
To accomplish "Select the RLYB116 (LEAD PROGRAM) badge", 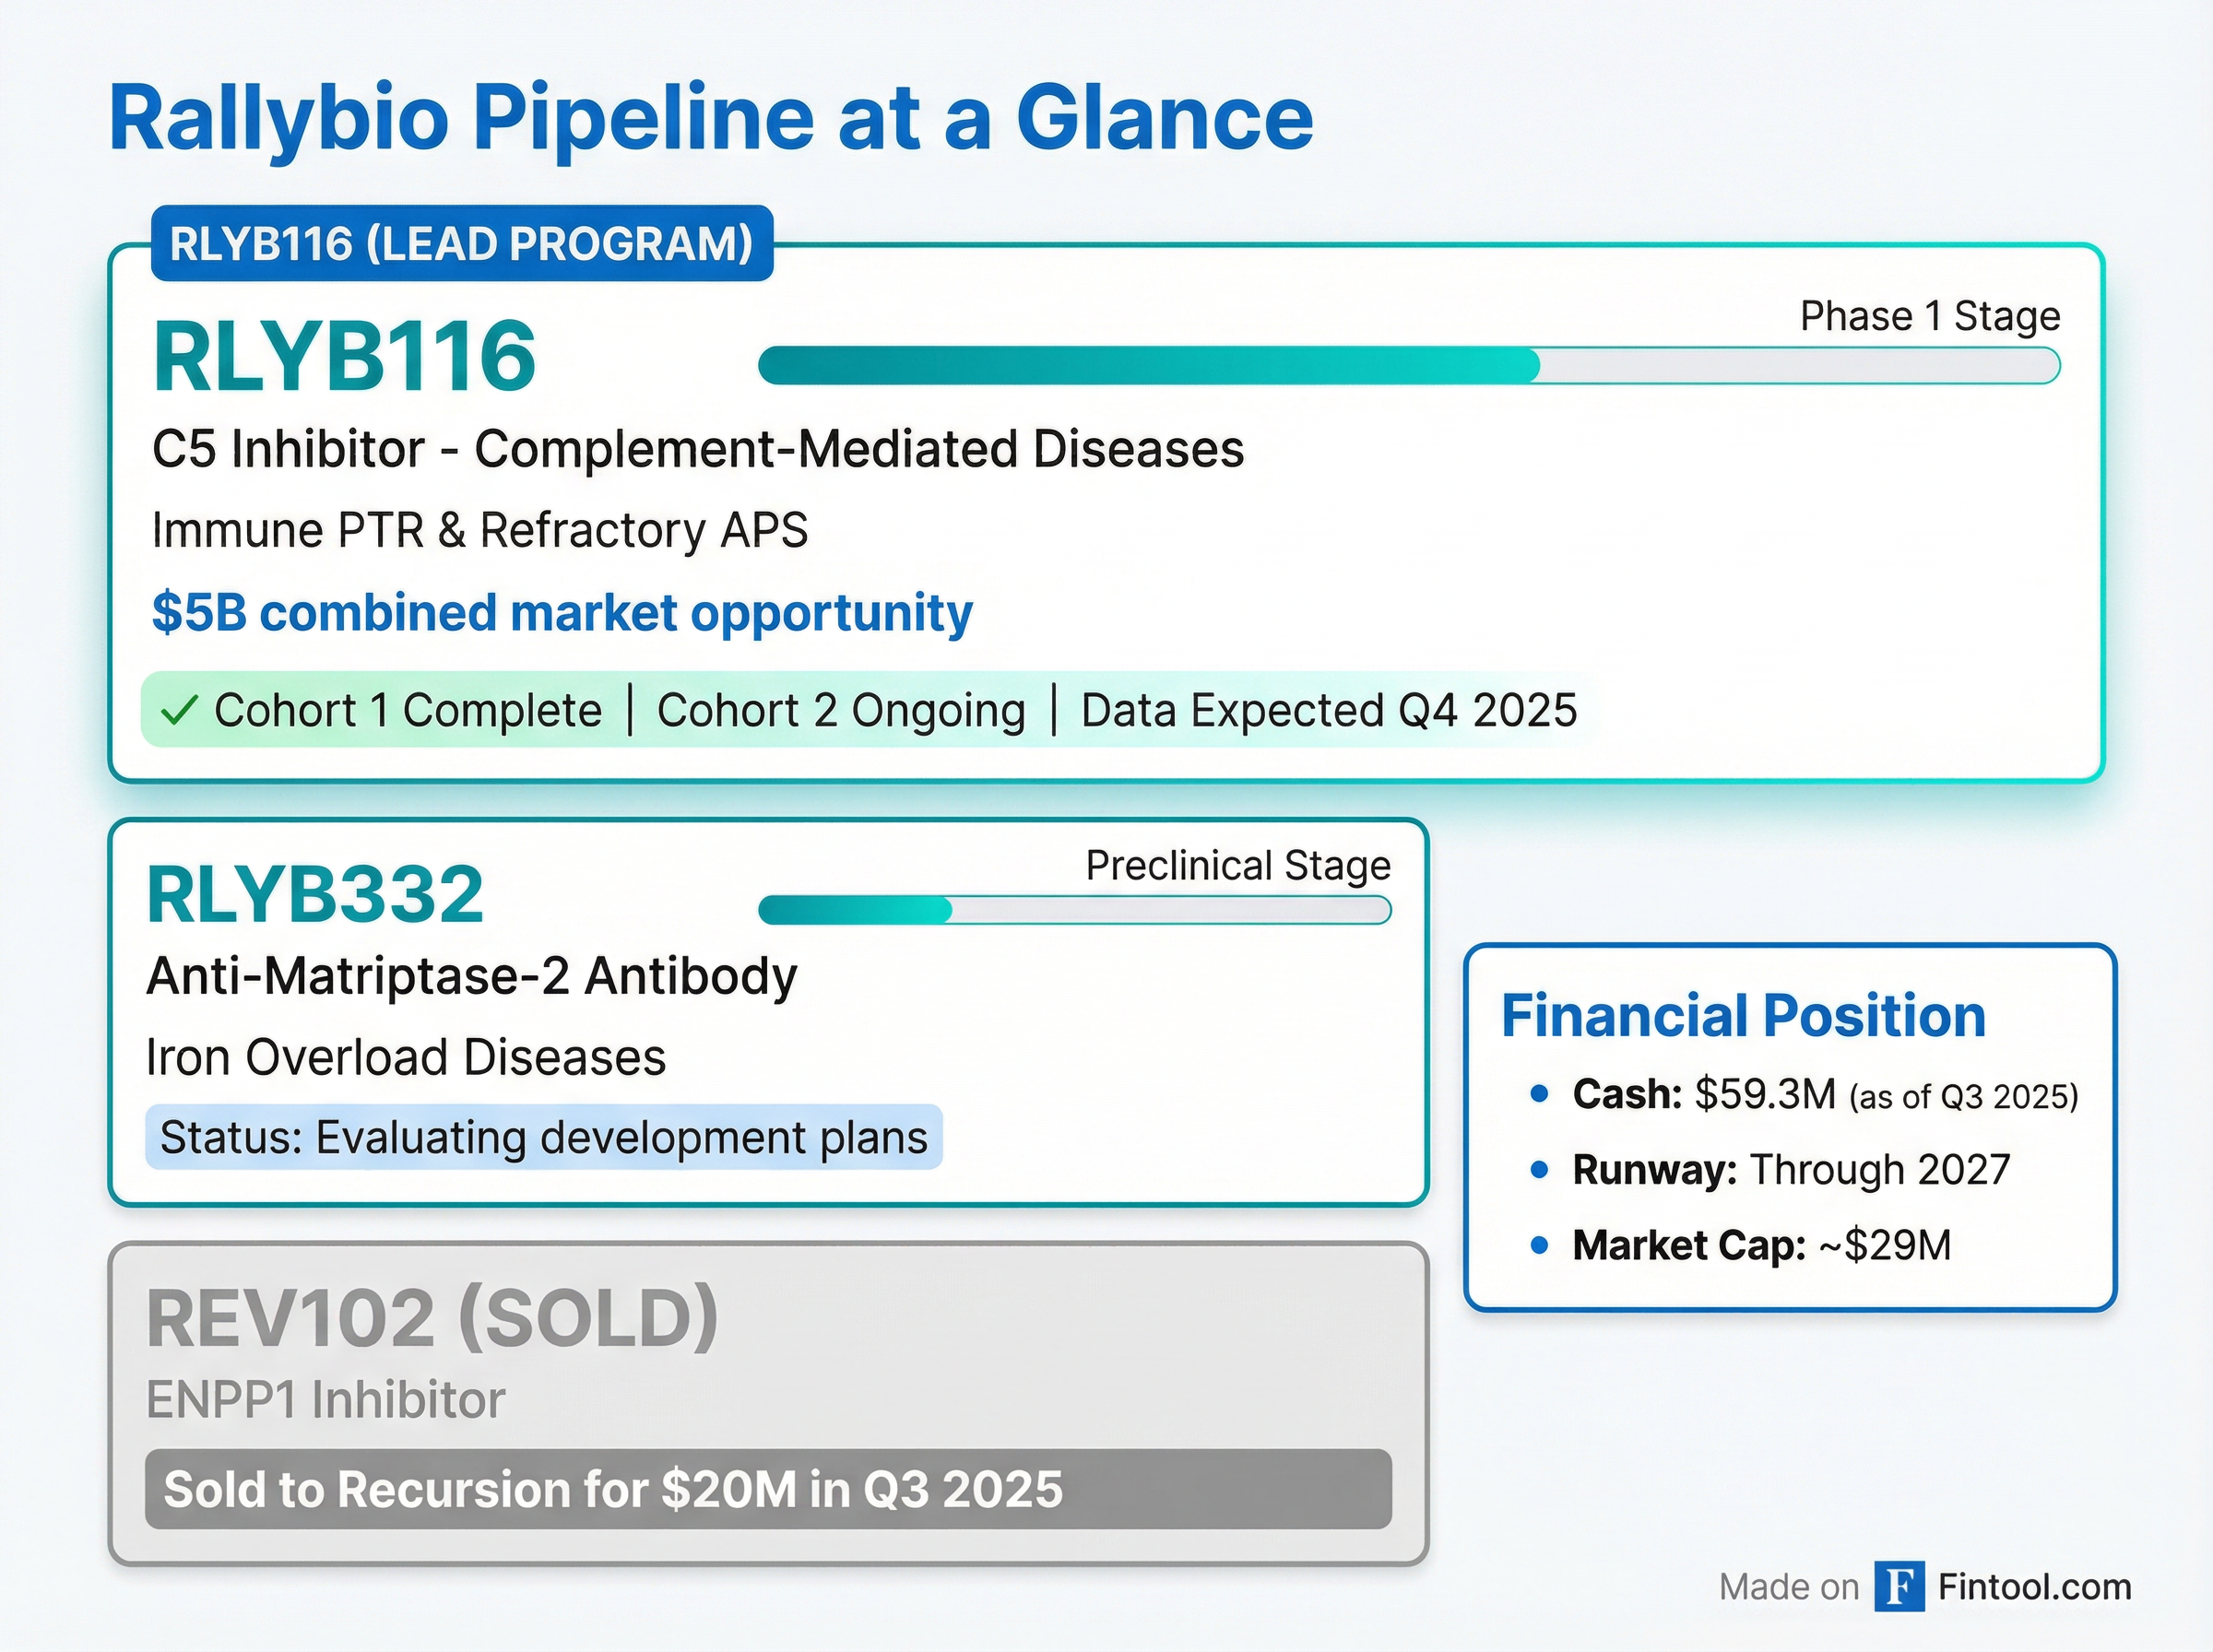I will tap(461, 244).
